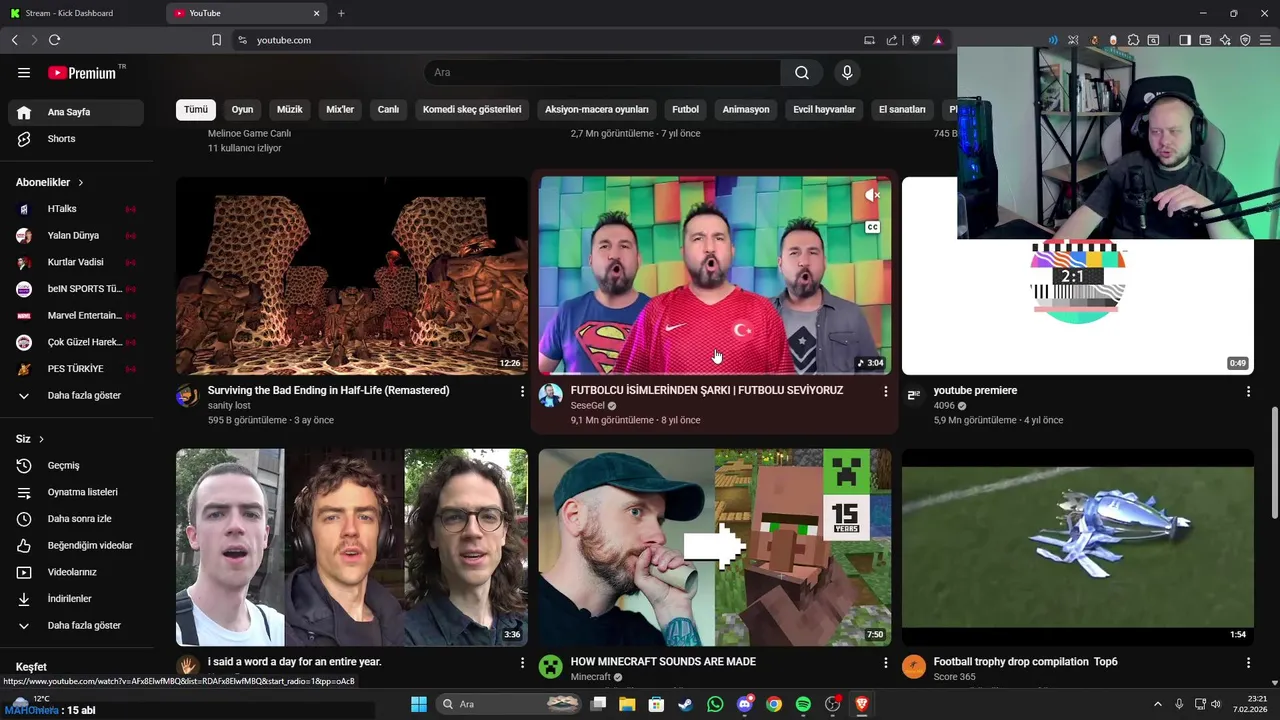The height and width of the screenshot is (720, 1280).
Task: Open Videolarınız page
Action: [76, 572]
